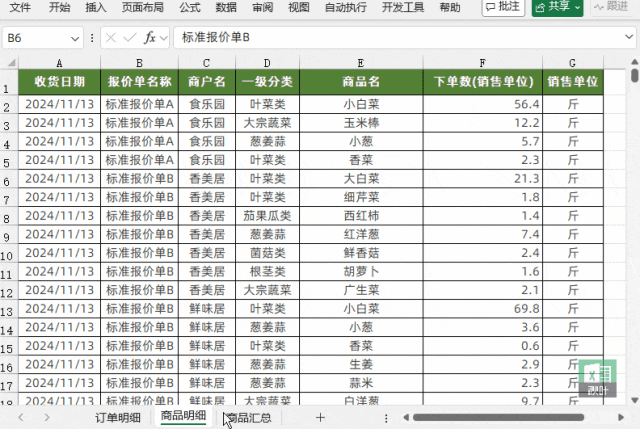Image resolution: width=640 pixels, height=429 pixels.
Task: Click the insert function fx icon
Action: point(150,38)
